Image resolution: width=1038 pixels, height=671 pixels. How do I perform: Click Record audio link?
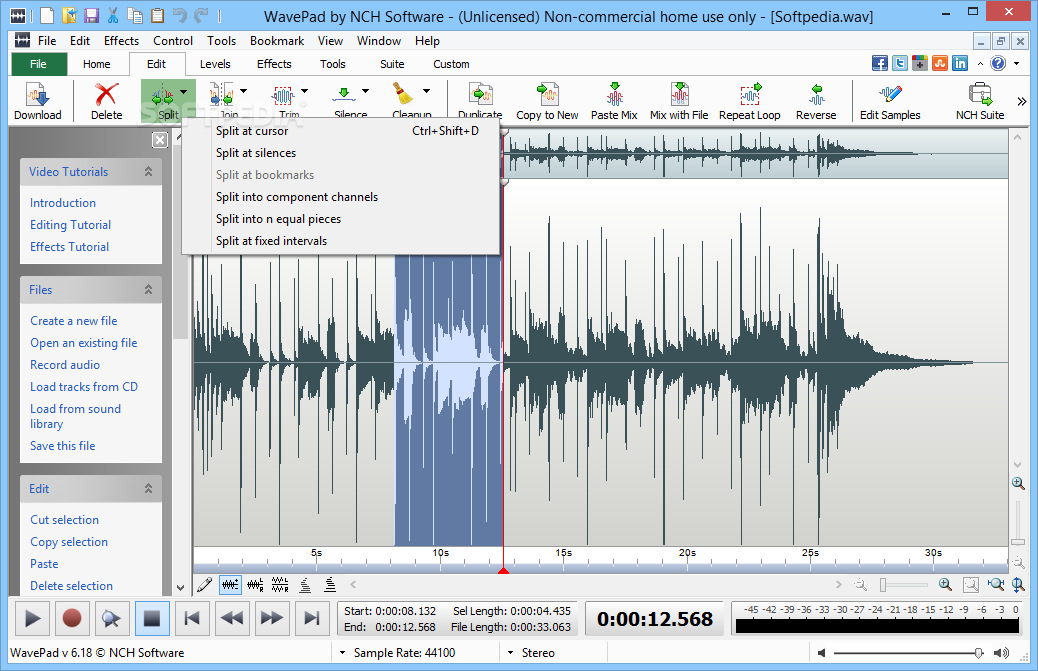(65, 365)
